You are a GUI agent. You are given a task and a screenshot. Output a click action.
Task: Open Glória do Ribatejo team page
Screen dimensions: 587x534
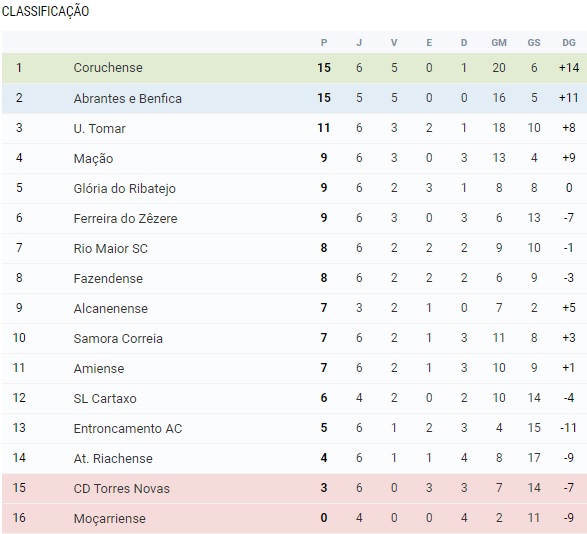pyautogui.click(x=124, y=188)
